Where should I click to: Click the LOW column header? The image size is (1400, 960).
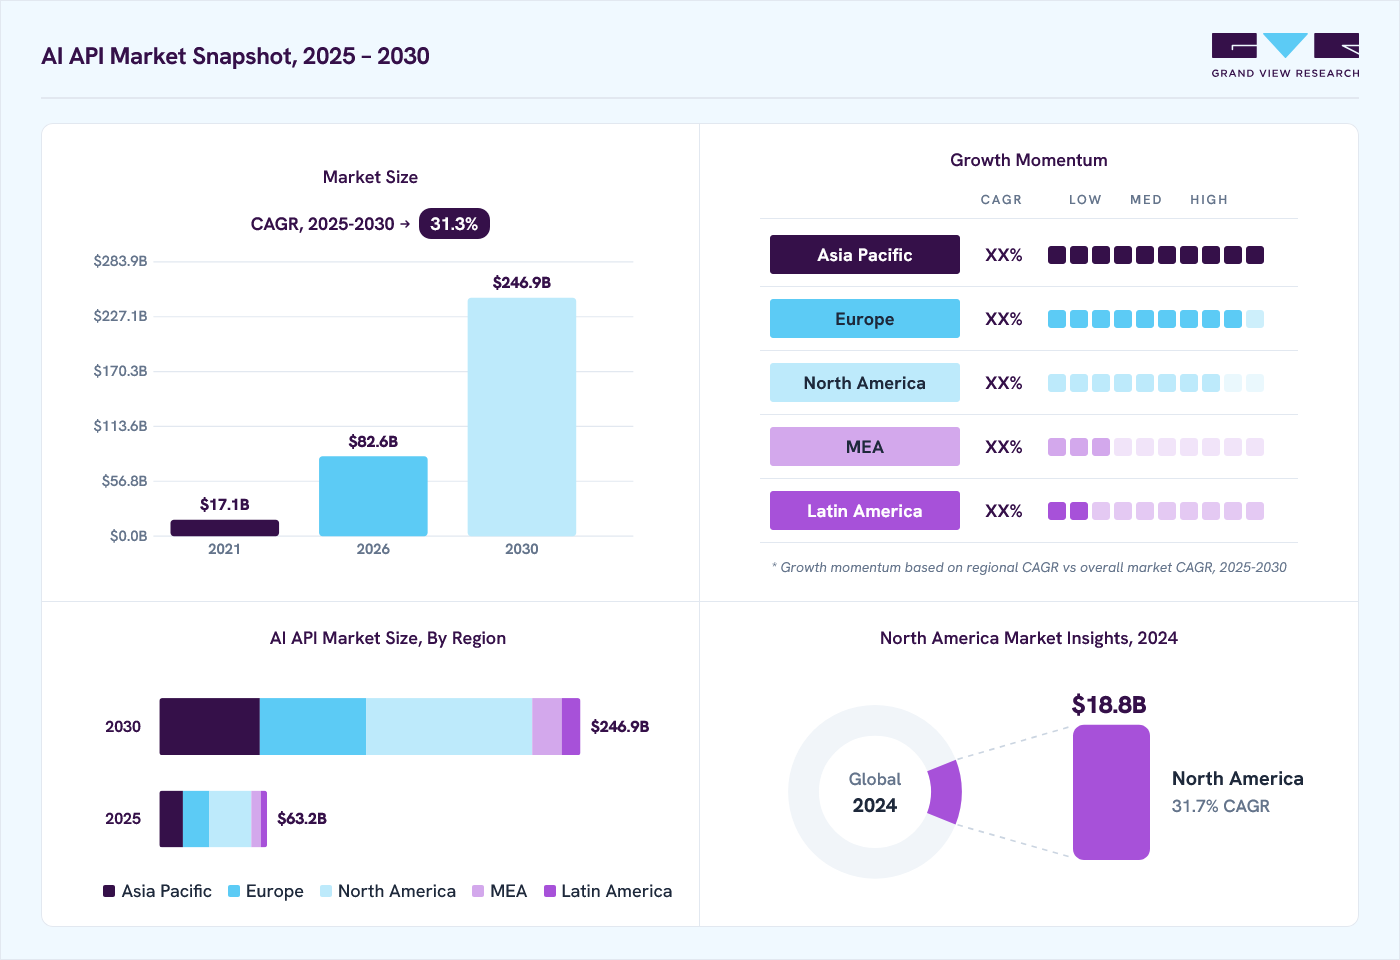(1085, 200)
